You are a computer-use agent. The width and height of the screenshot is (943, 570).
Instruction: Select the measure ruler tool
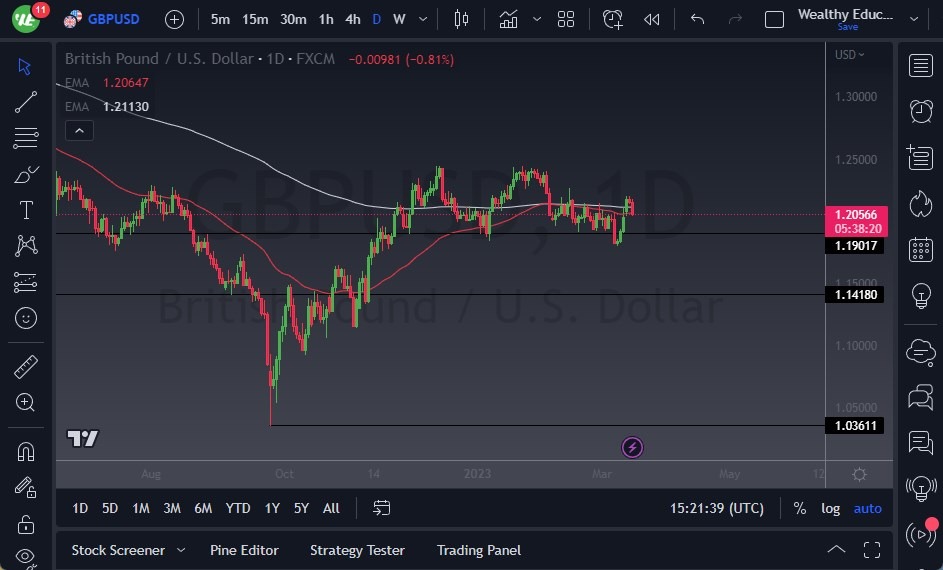(26, 366)
